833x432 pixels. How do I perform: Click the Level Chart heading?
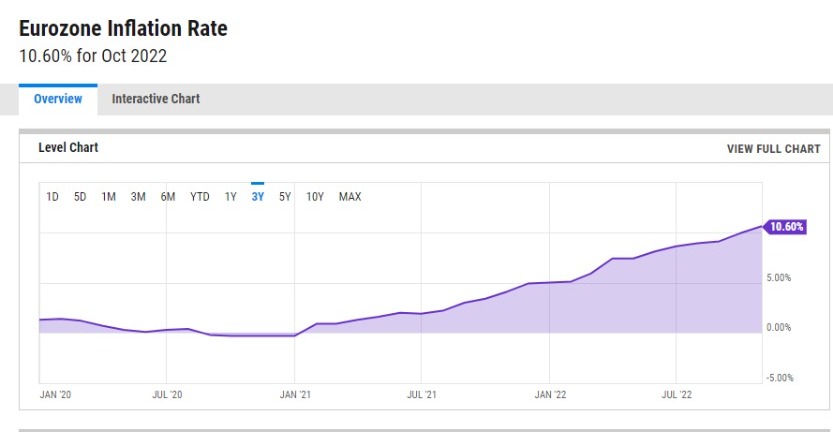[68, 148]
